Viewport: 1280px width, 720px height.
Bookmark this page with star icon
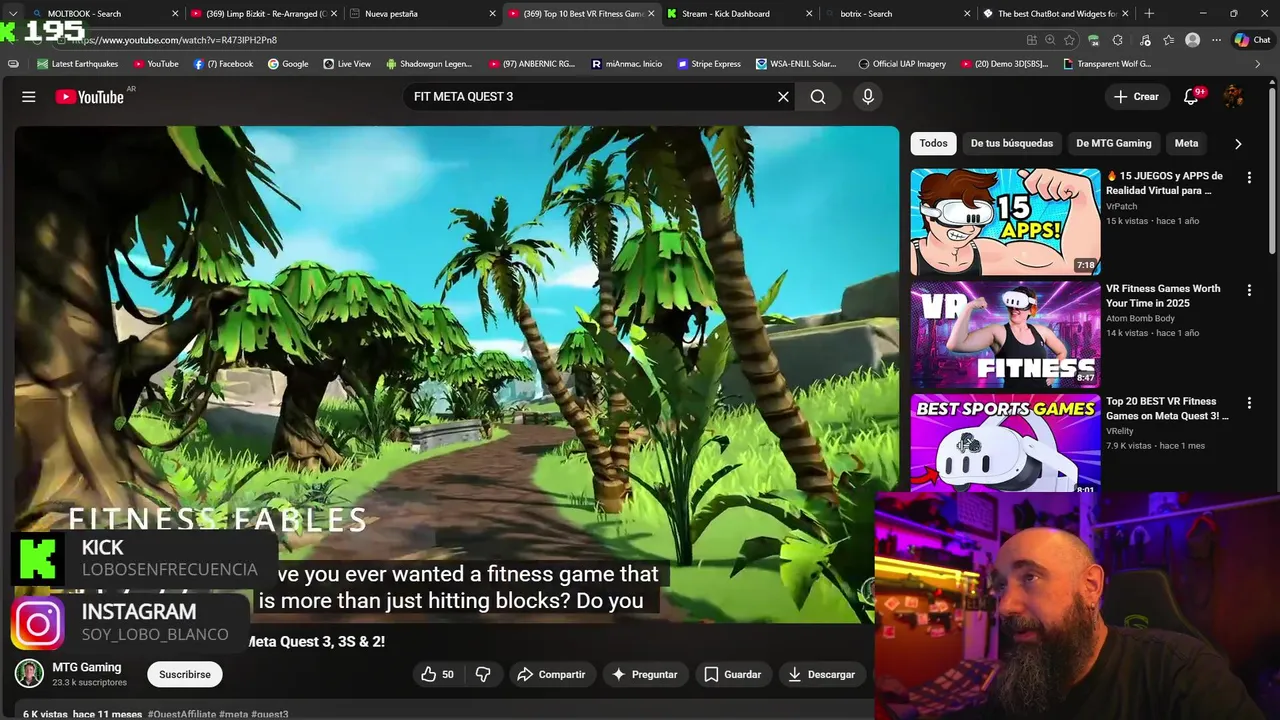pyautogui.click(x=1069, y=40)
